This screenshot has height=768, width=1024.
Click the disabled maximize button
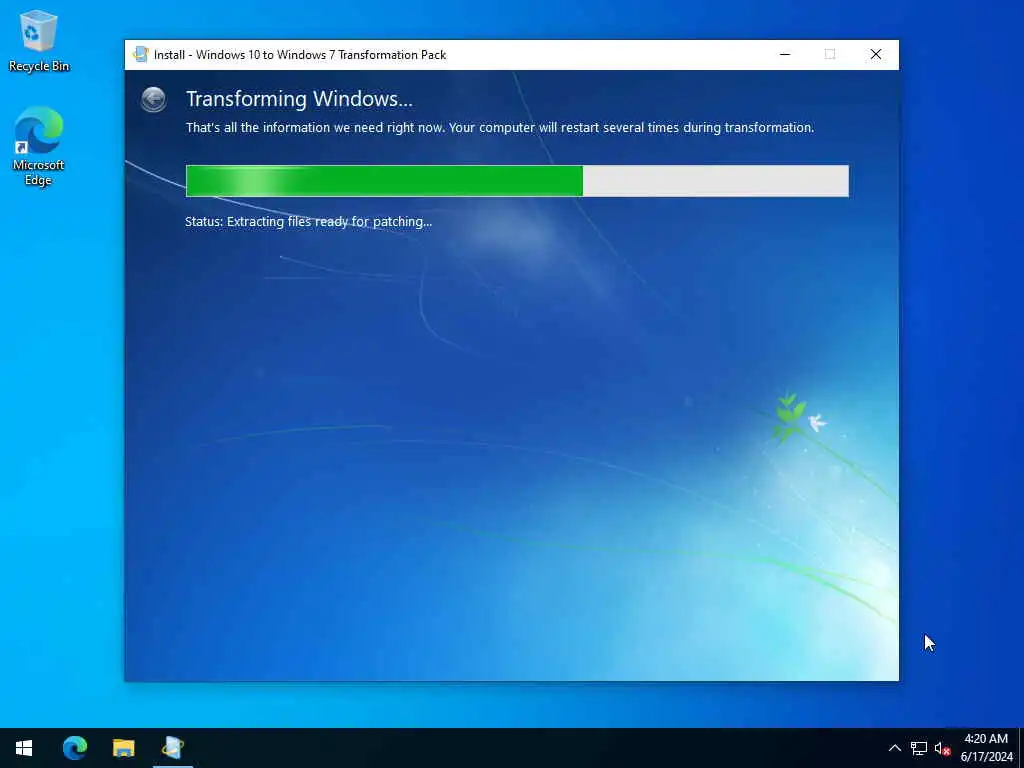pyautogui.click(x=829, y=55)
